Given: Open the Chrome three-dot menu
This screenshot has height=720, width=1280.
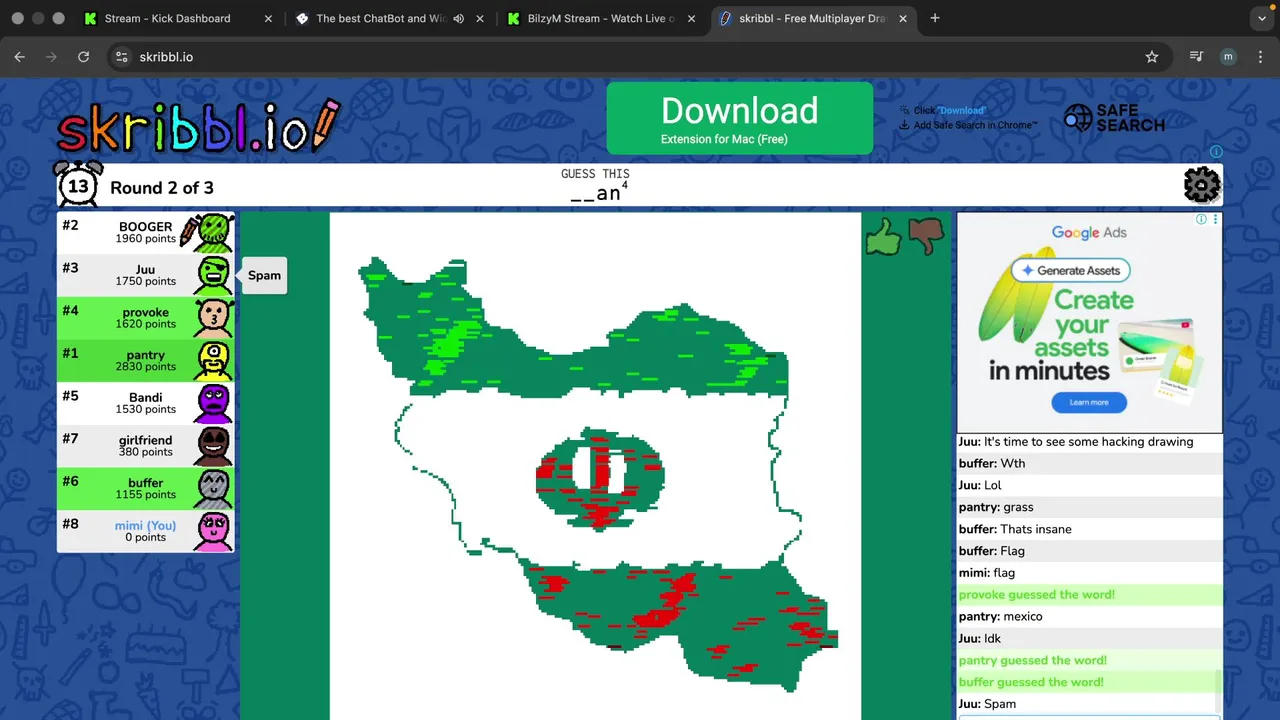Looking at the screenshot, I should (1259, 57).
